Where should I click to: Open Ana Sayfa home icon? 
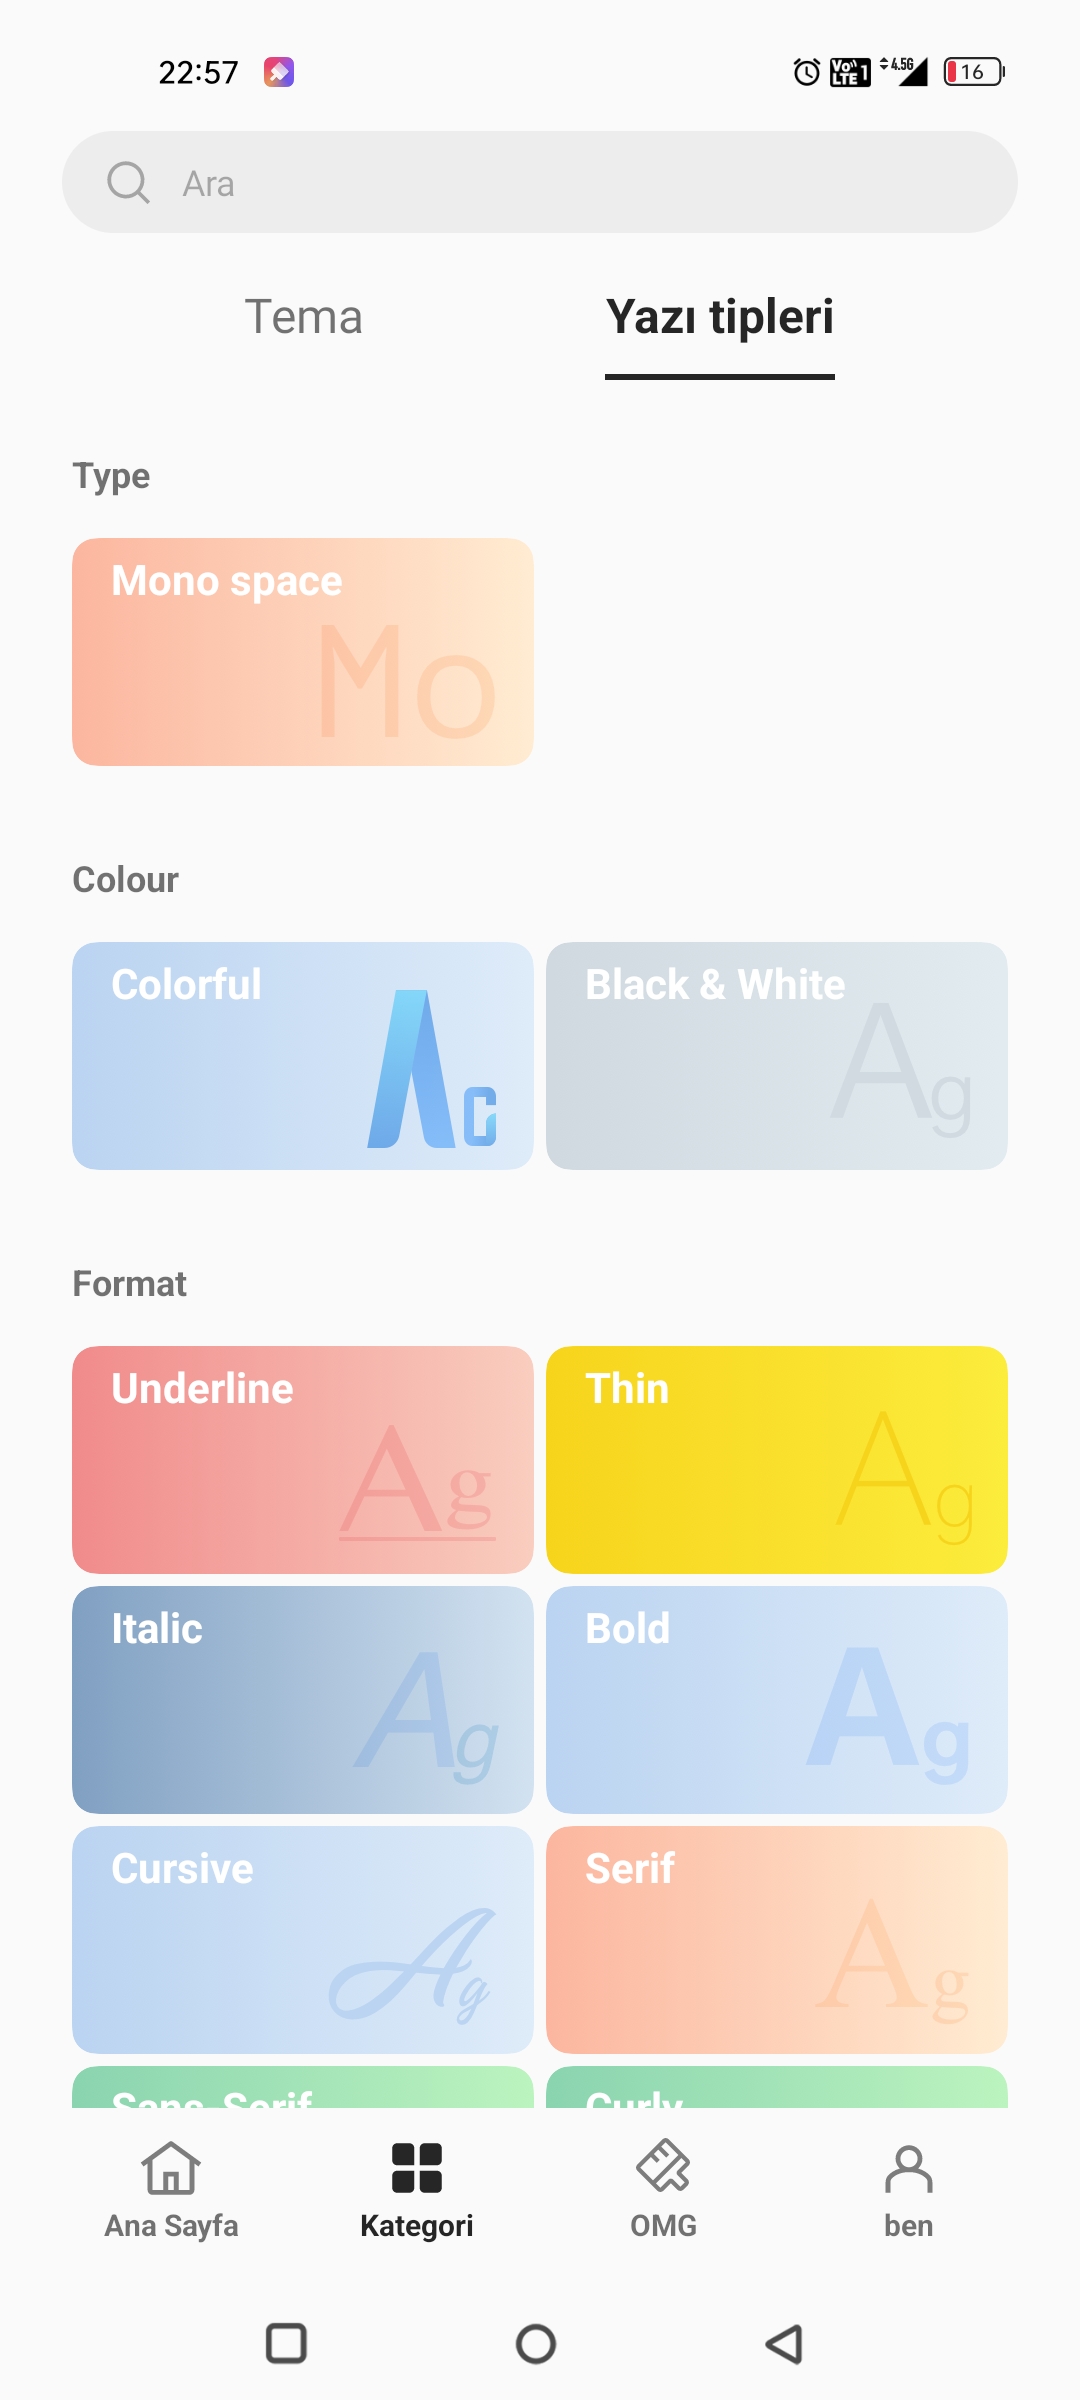(171, 2168)
